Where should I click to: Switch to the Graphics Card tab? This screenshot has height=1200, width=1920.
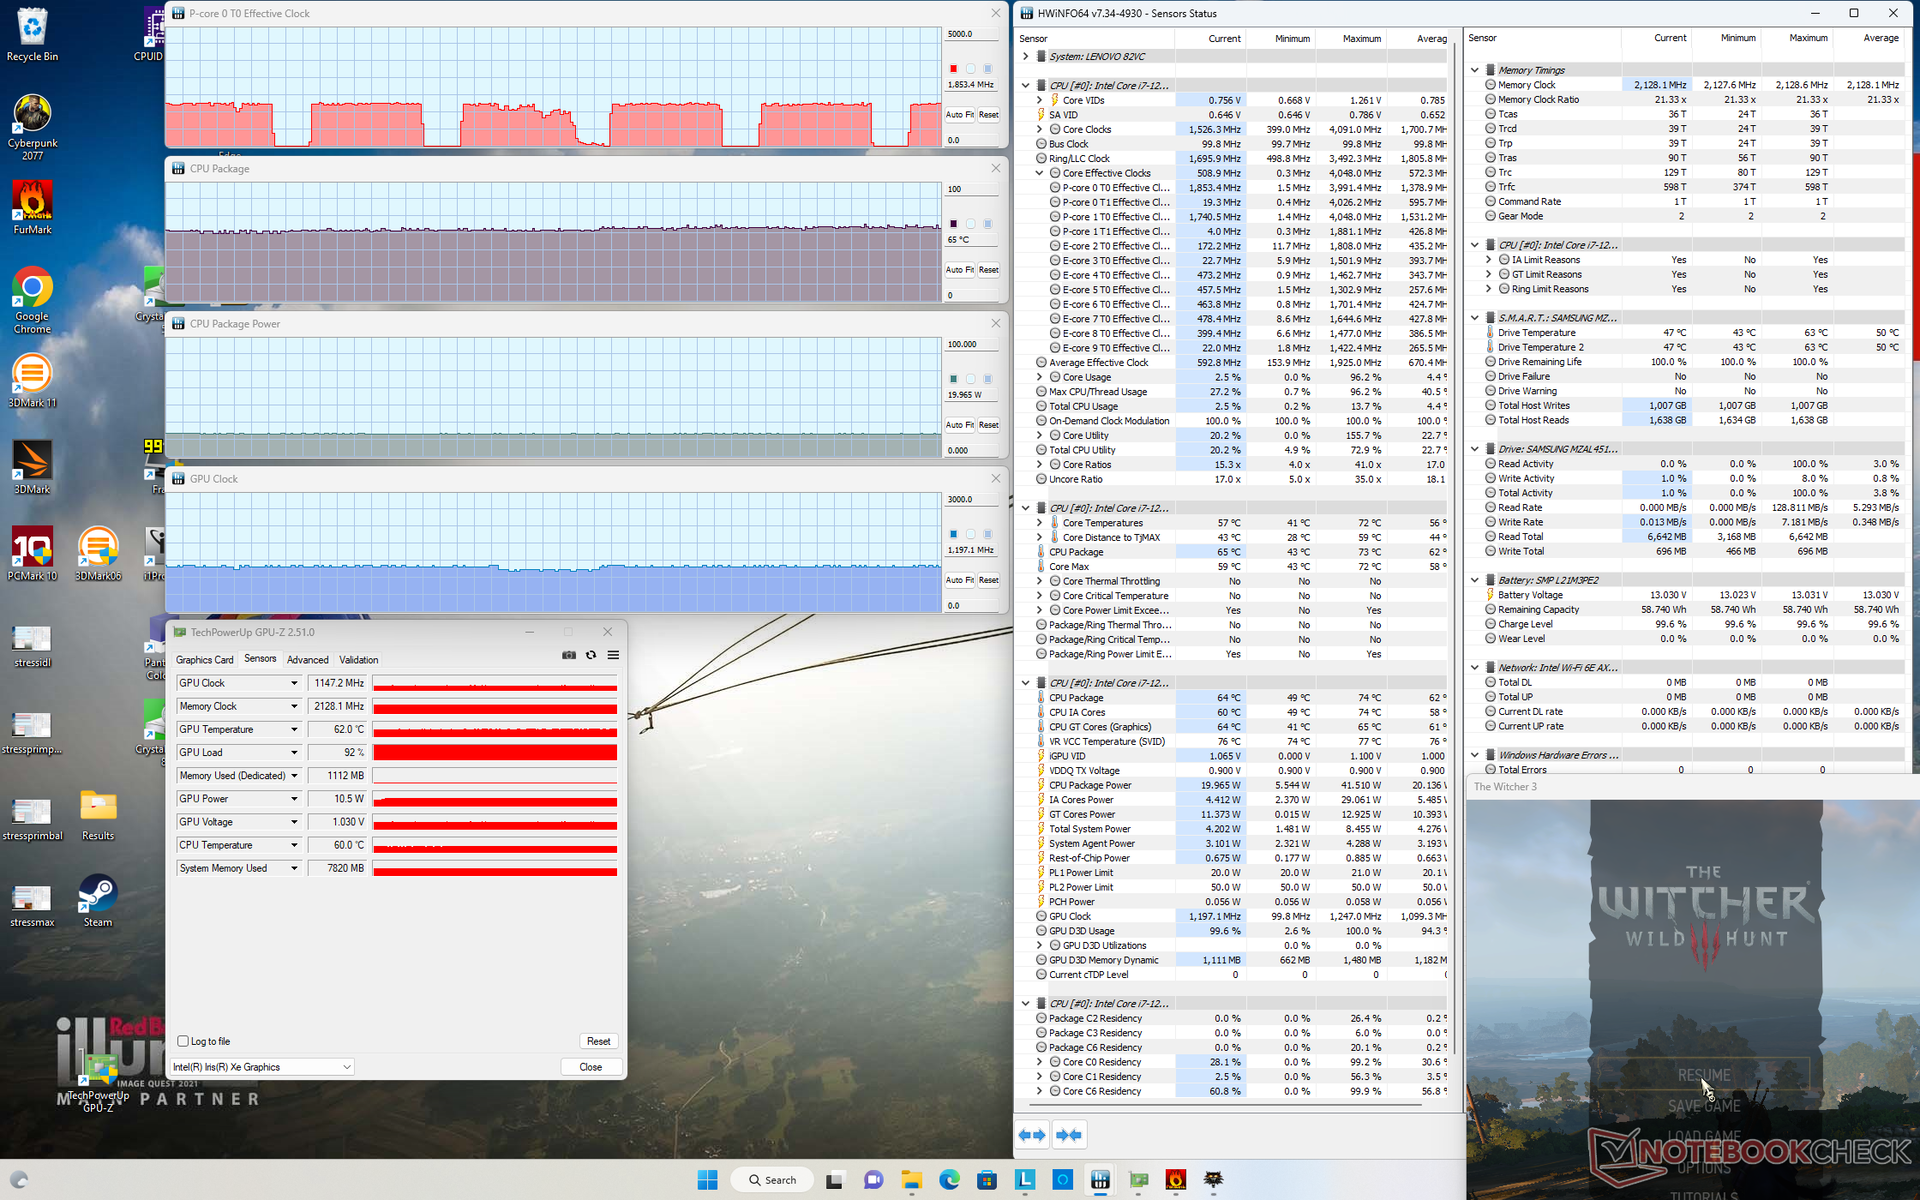[x=204, y=660]
